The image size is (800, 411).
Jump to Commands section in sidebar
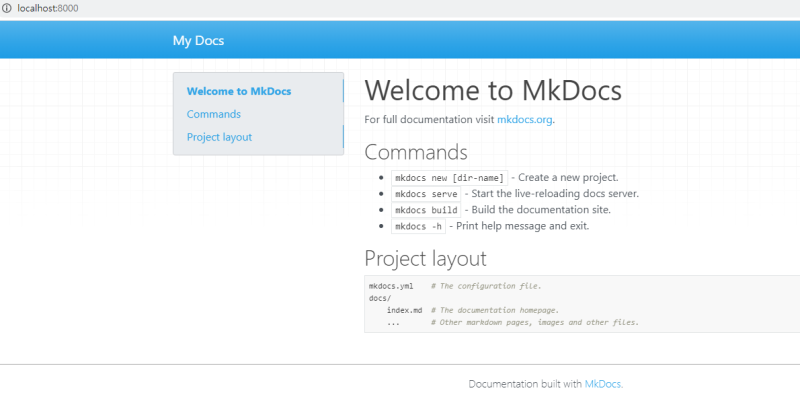tap(214, 114)
